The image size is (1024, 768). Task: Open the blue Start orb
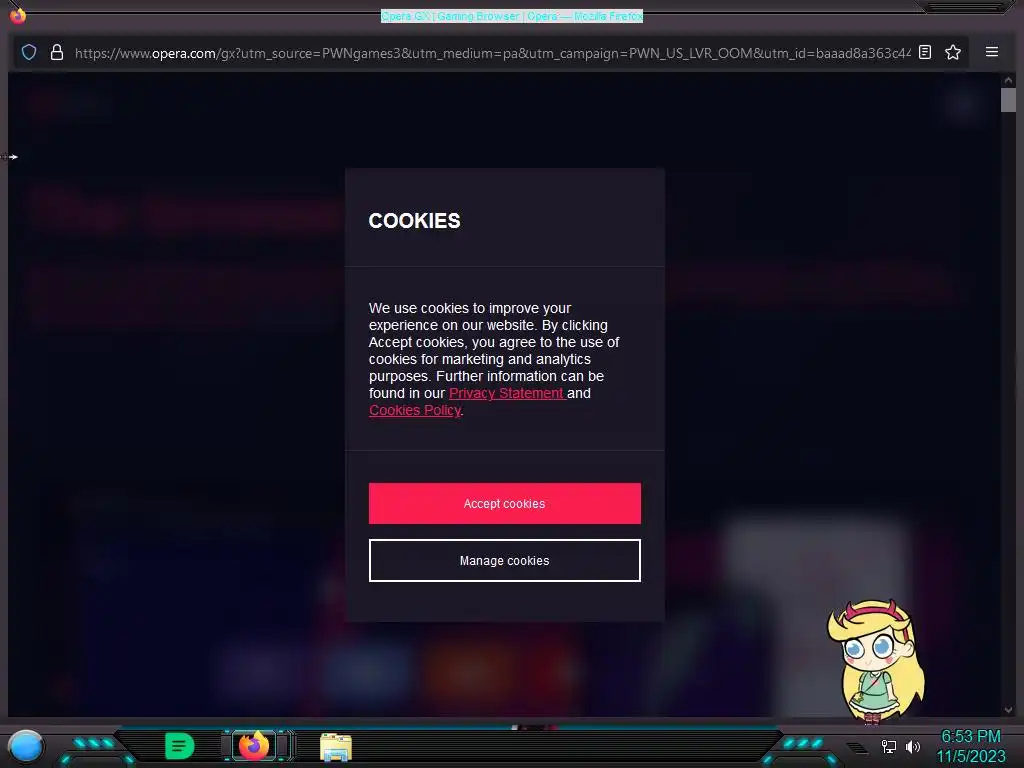(26, 746)
